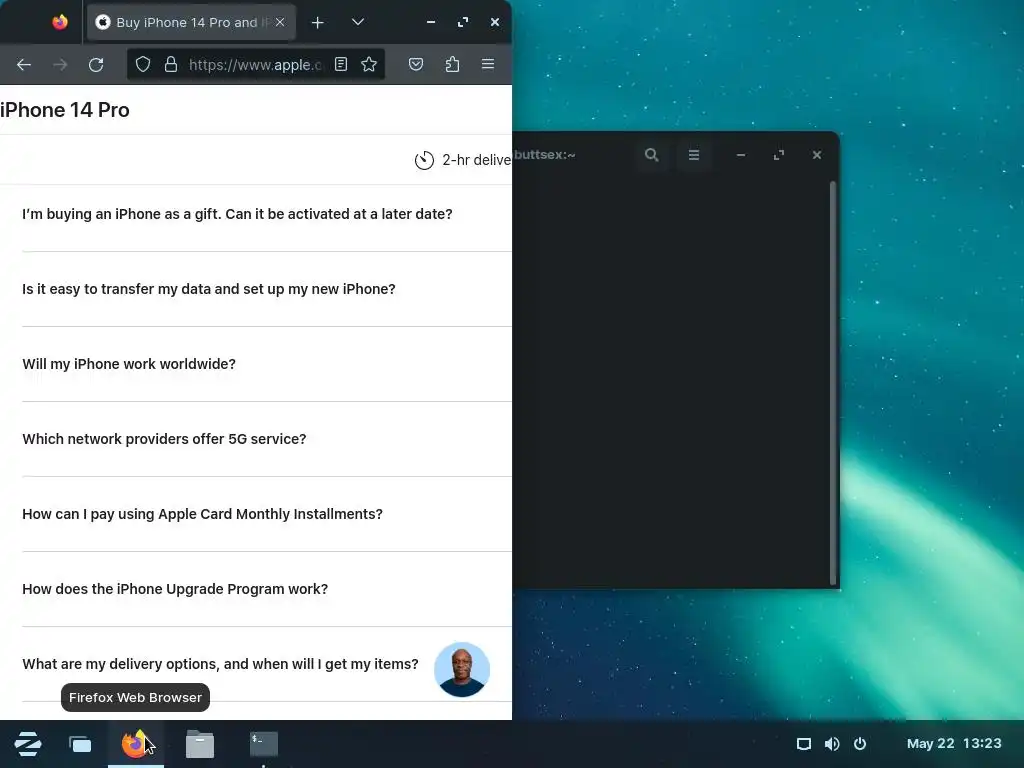The width and height of the screenshot is (1024, 768).
Task: Open a new tab with plus button
Action: 317,23
